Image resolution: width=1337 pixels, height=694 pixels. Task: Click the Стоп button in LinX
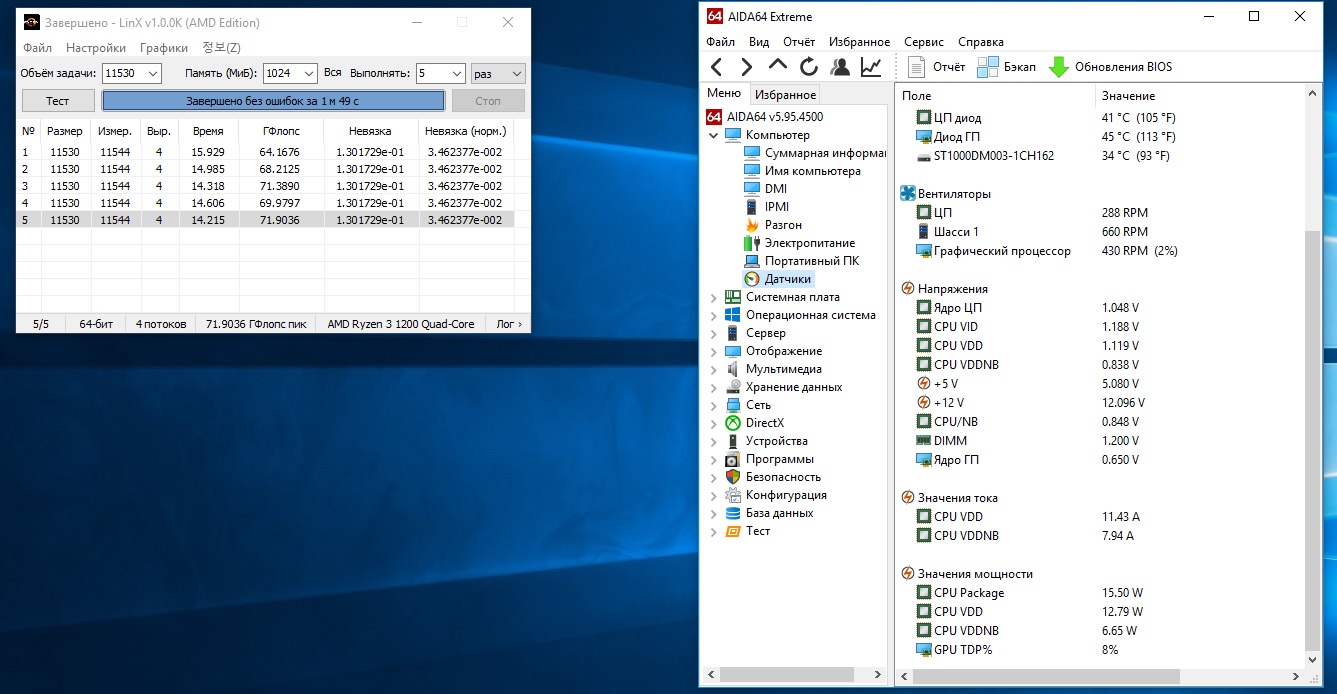click(488, 101)
